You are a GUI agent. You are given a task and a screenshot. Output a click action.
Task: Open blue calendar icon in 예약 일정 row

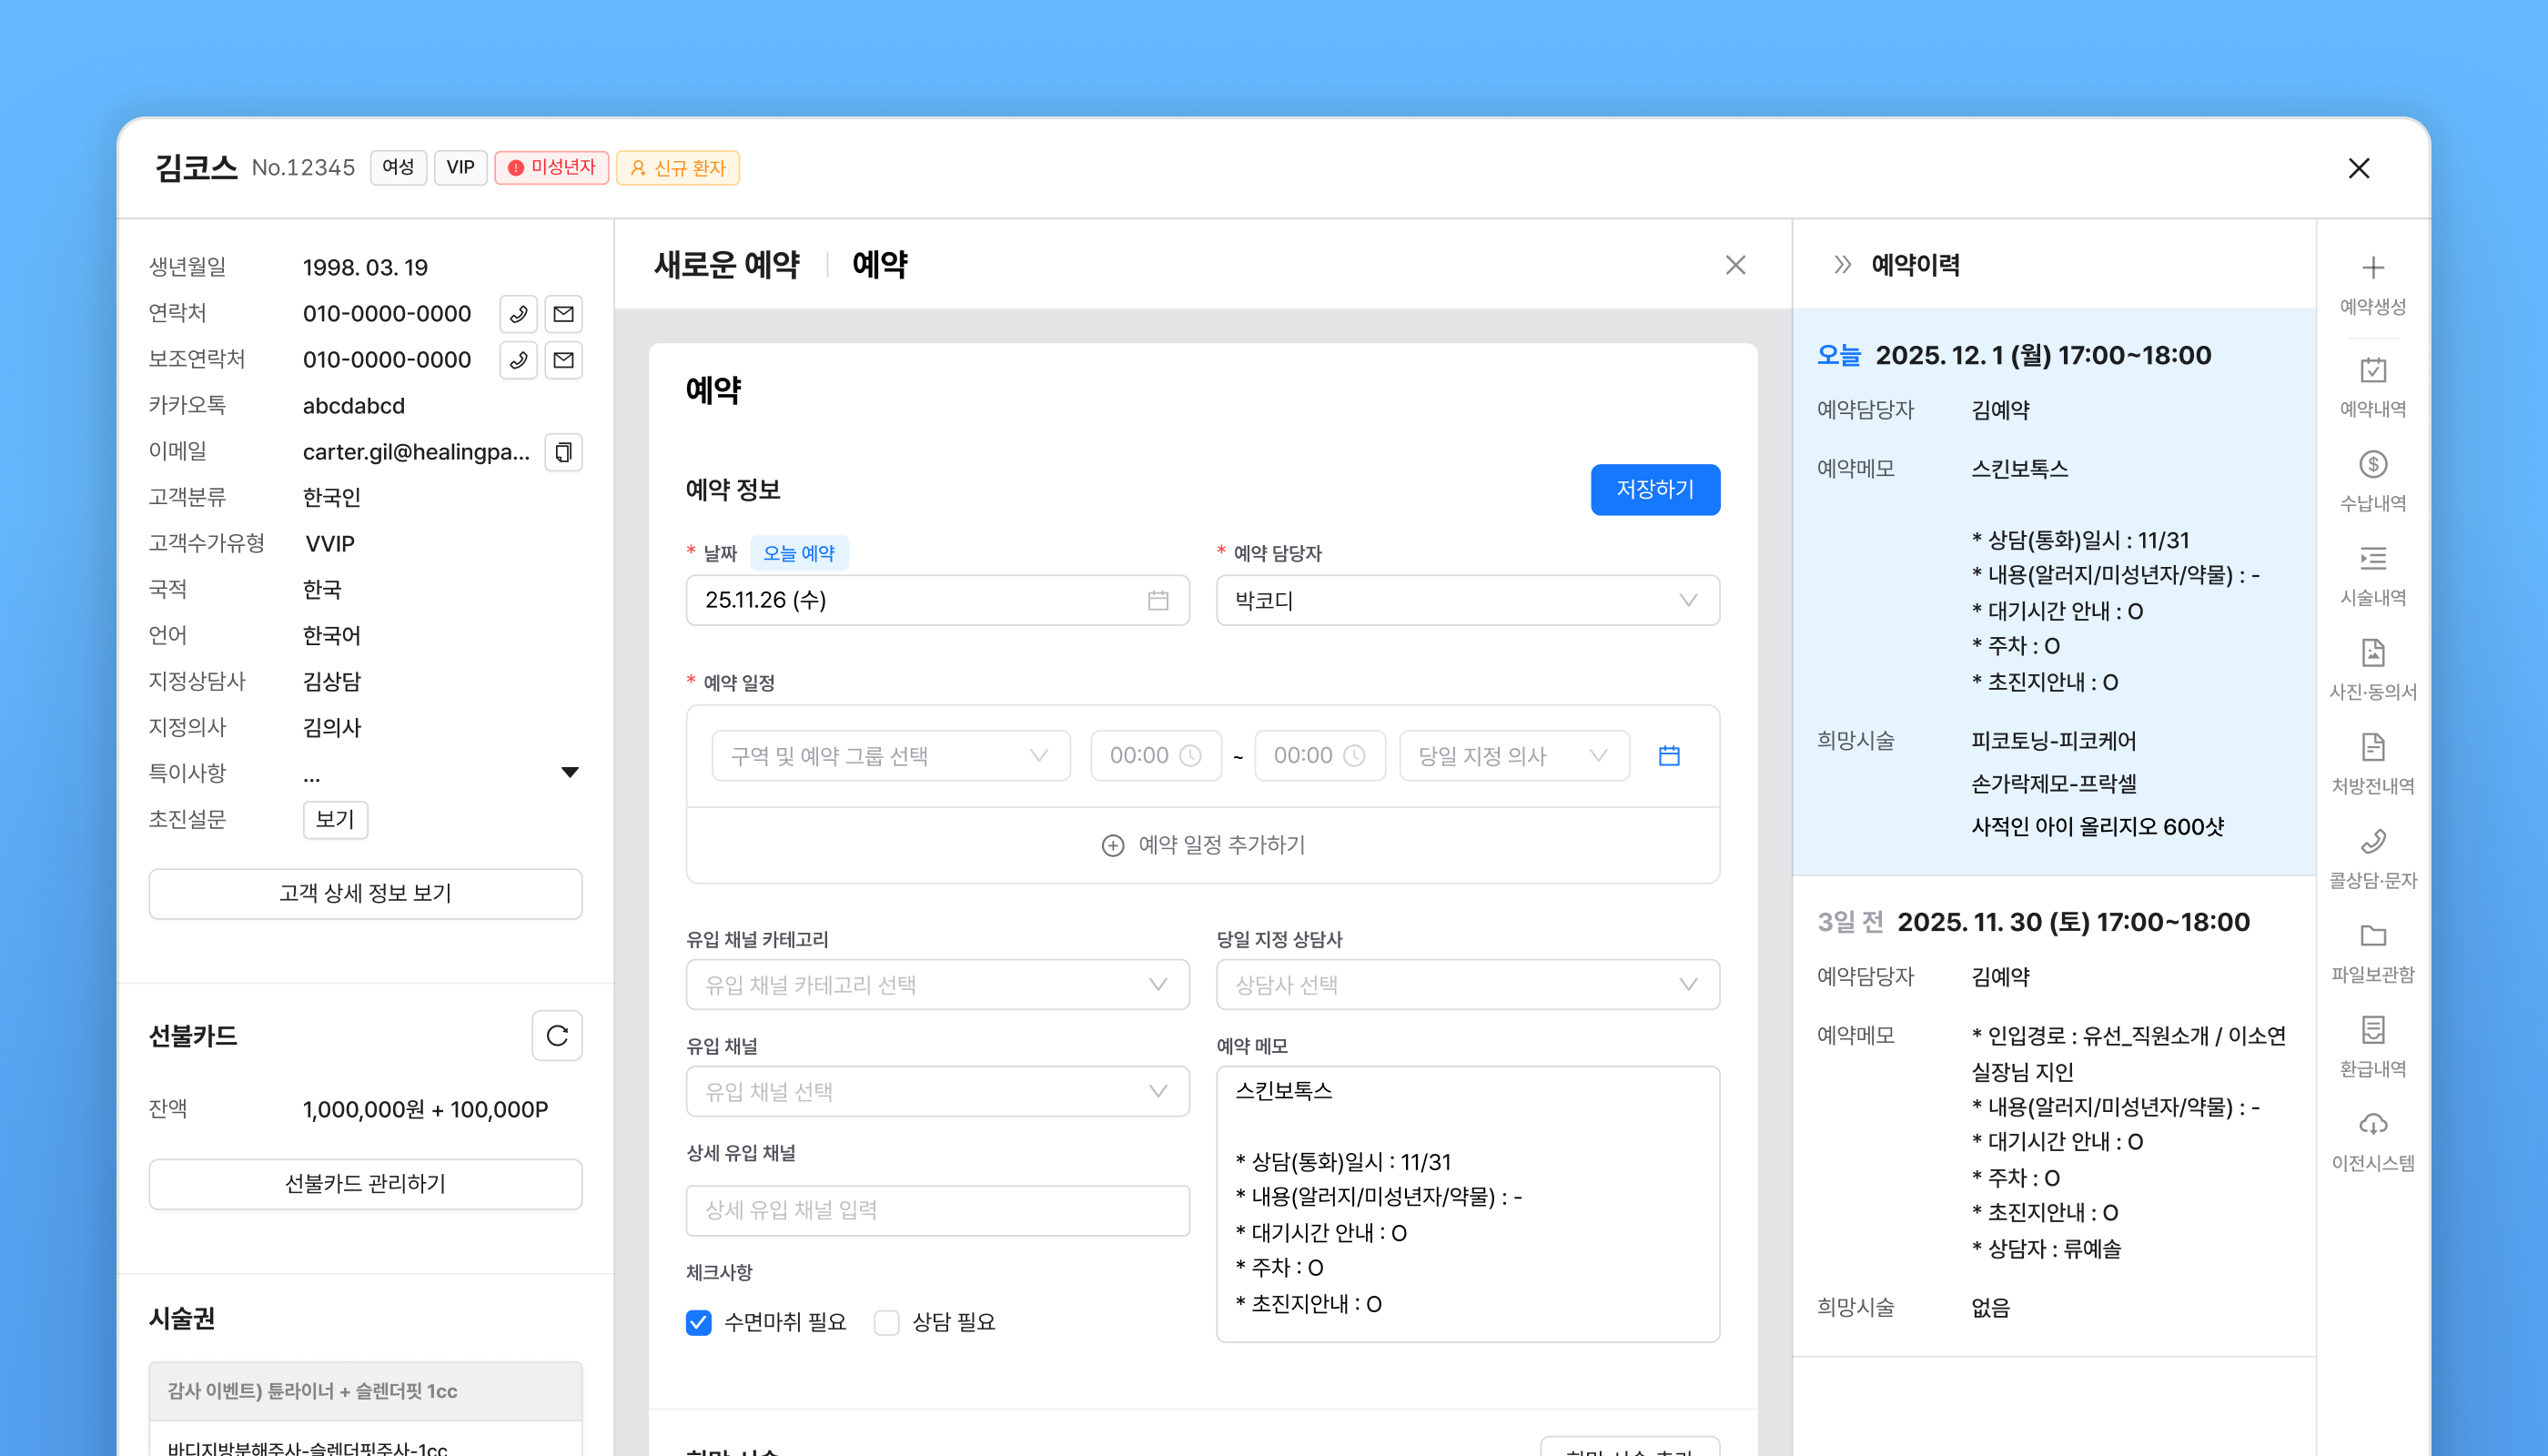point(1668,756)
